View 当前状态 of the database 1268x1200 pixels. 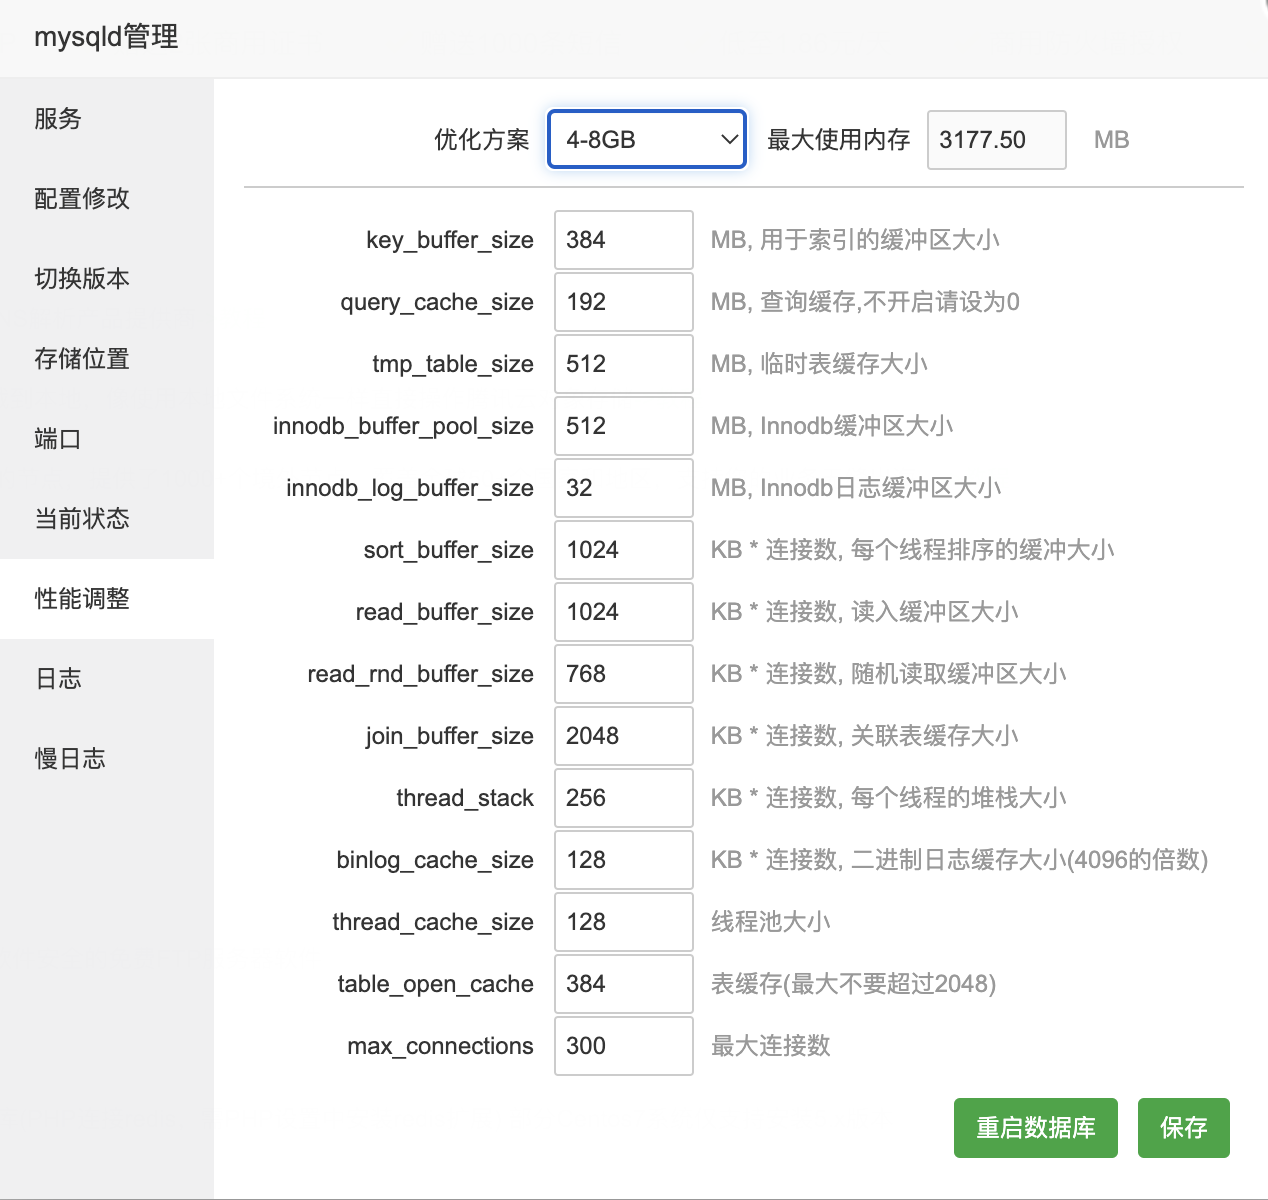pyautogui.click(x=81, y=519)
